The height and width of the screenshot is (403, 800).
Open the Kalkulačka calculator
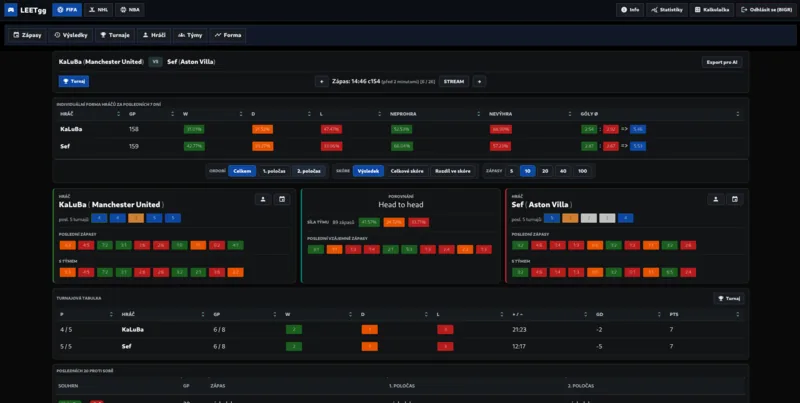712,10
